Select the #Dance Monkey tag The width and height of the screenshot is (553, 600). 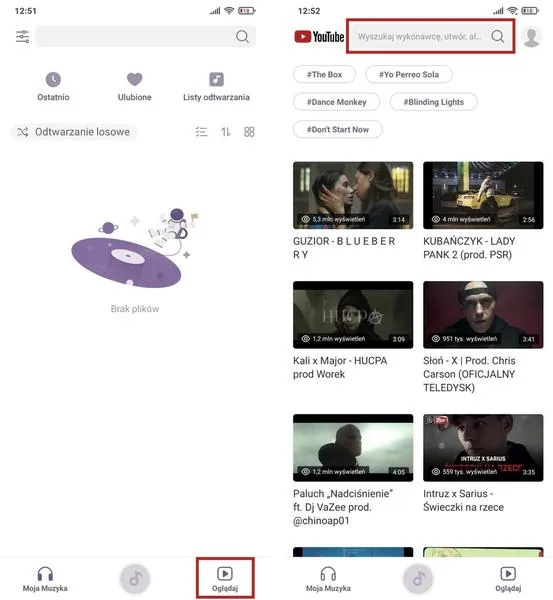pyautogui.click(x=337, y=102)
